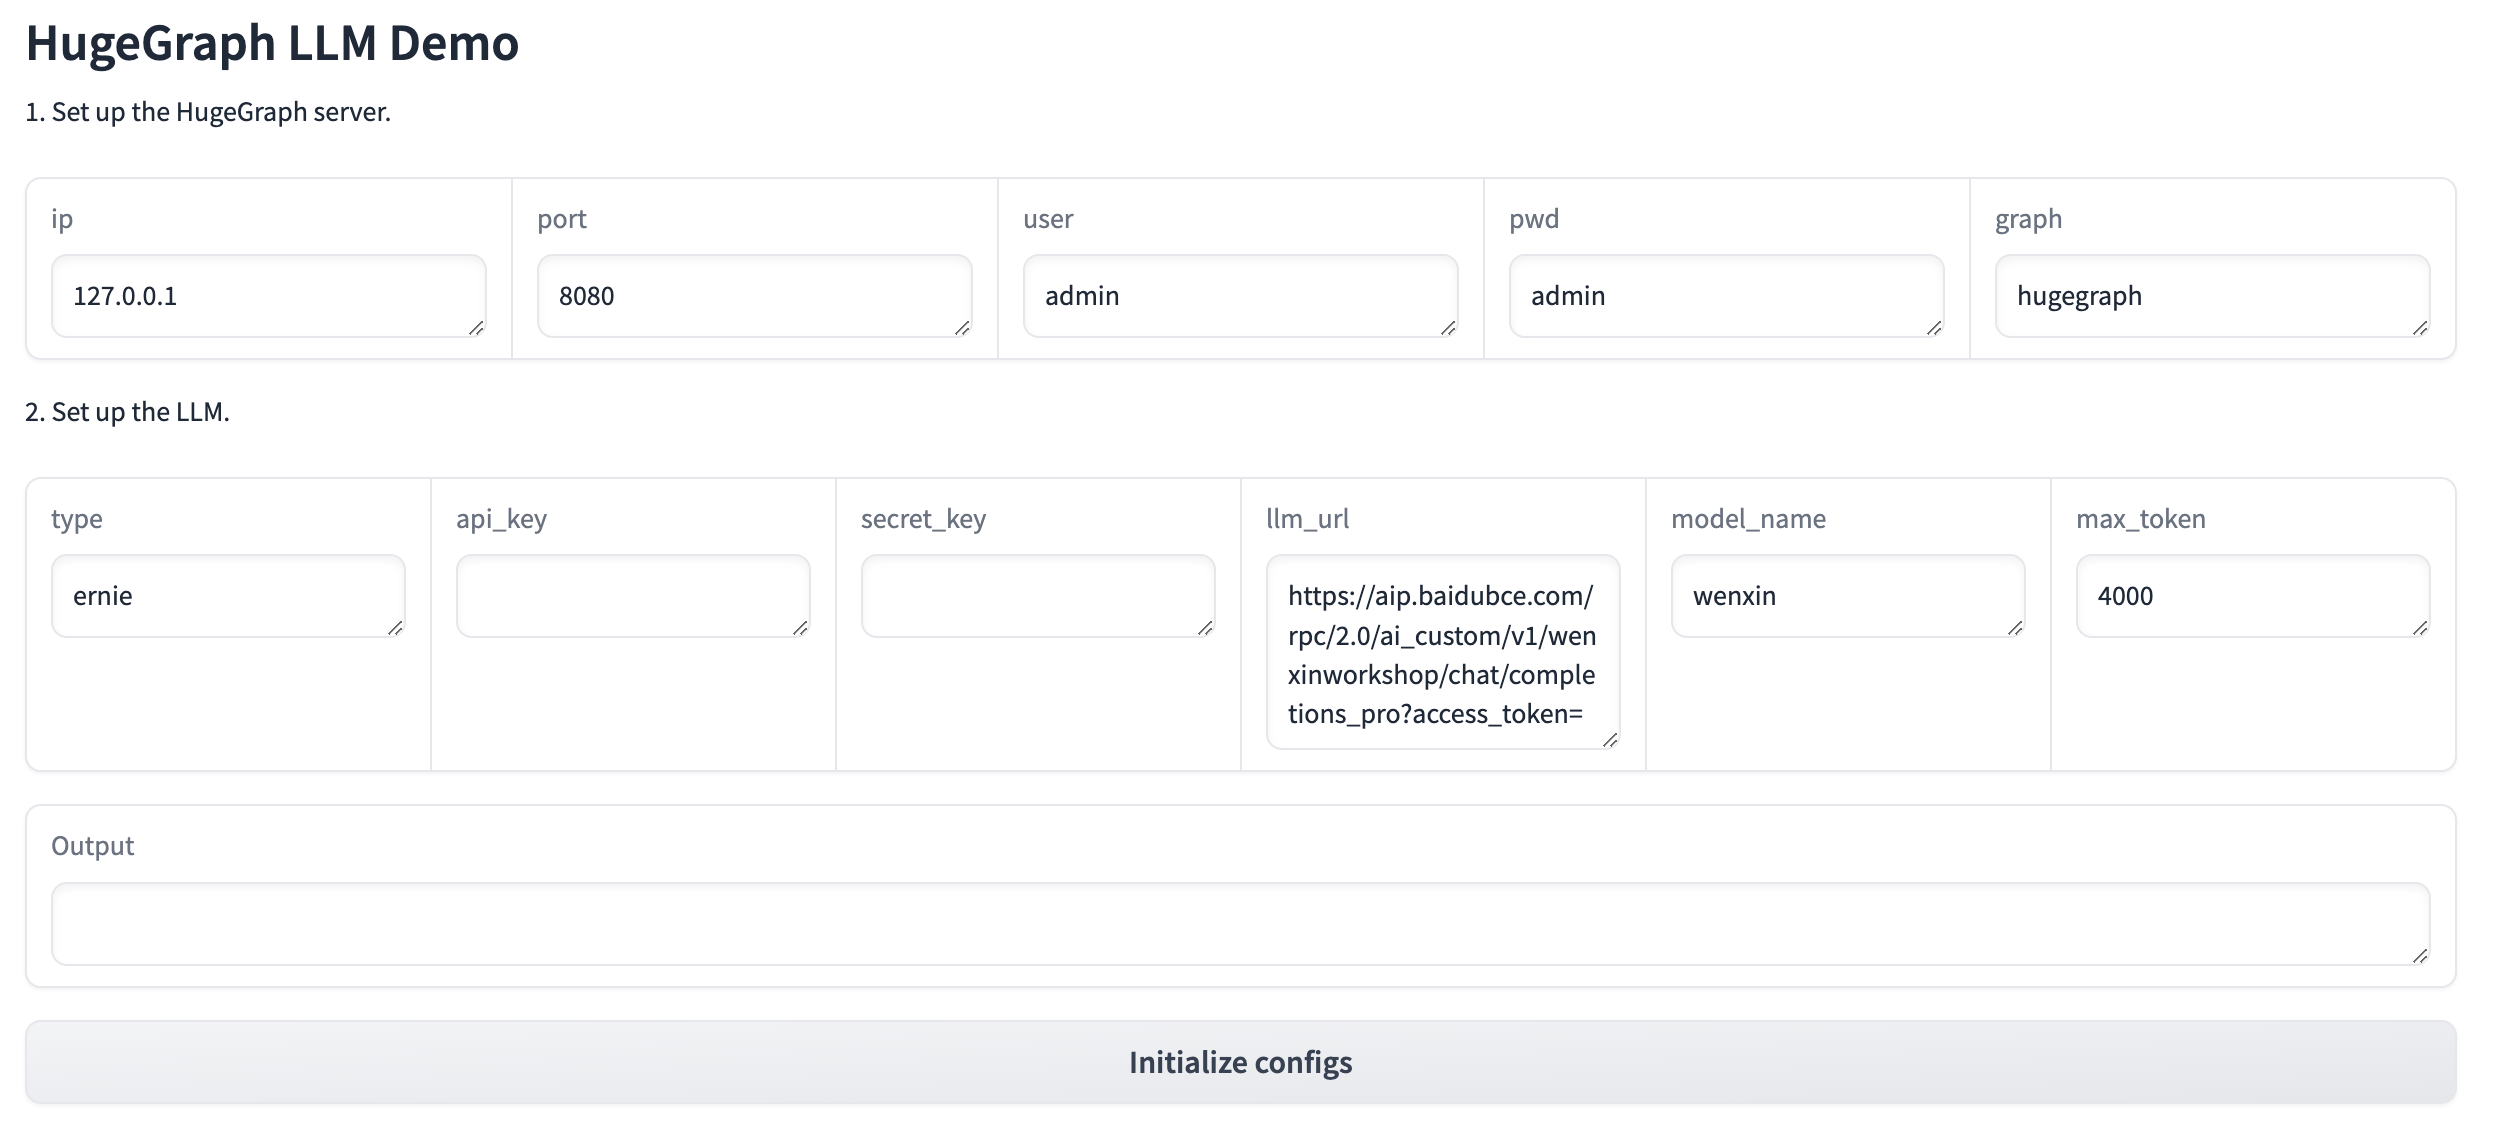Click the LLM type field showing ernie
Viewport: 2512px width, 1144px height.
(x=228, y=596)
